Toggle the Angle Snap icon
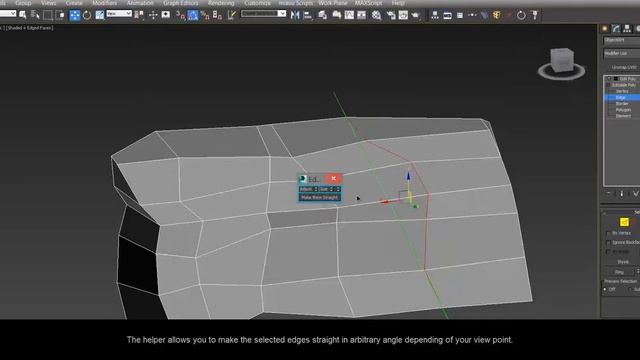The image size is (640, 360). tap(193, 15)
